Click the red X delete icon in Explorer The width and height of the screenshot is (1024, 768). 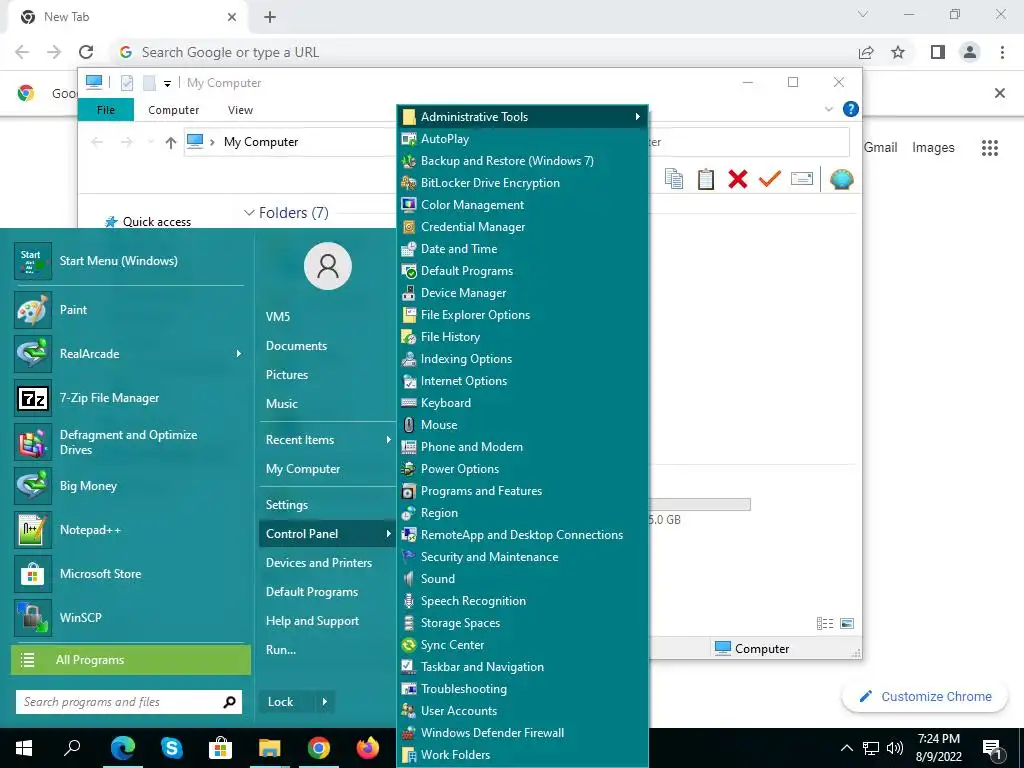coord(738,179)
